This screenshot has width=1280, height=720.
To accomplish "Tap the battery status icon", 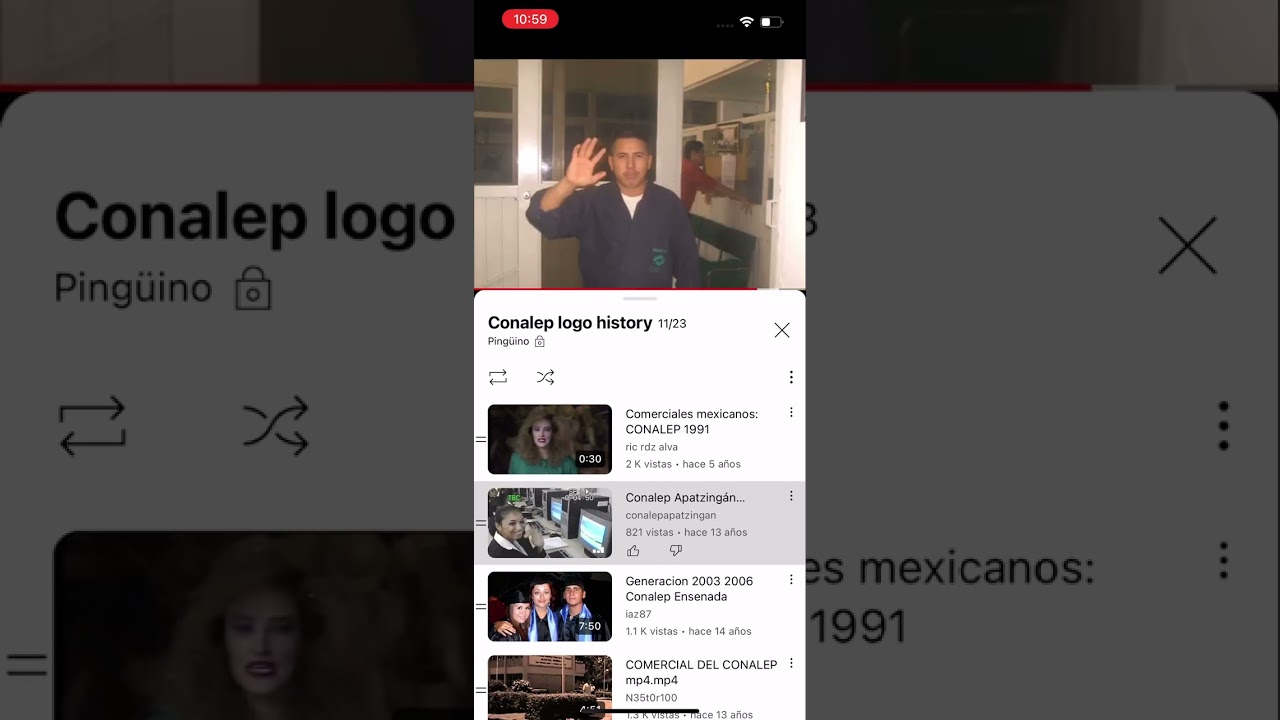I will 772,21.
